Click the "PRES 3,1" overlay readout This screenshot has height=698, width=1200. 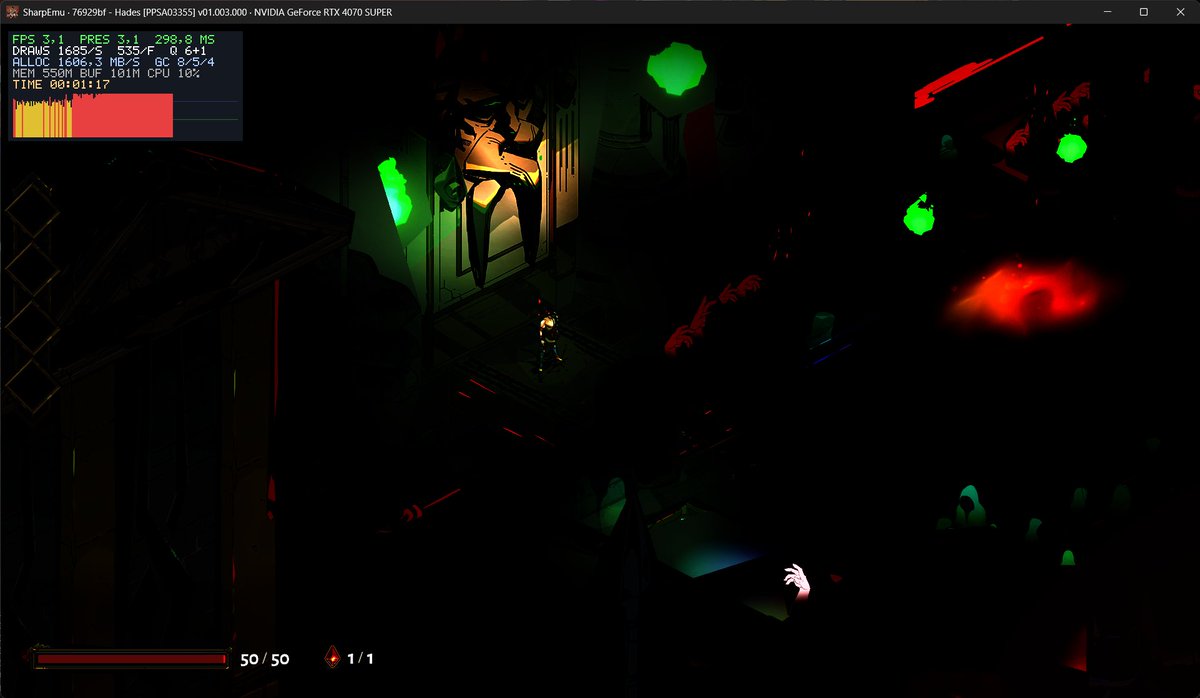(109, 40)
